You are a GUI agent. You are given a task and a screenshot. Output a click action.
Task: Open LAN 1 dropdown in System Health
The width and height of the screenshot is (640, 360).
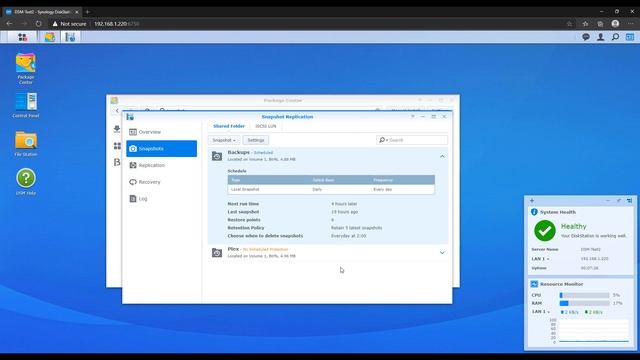pyautogui.click(x=540, y=259)
